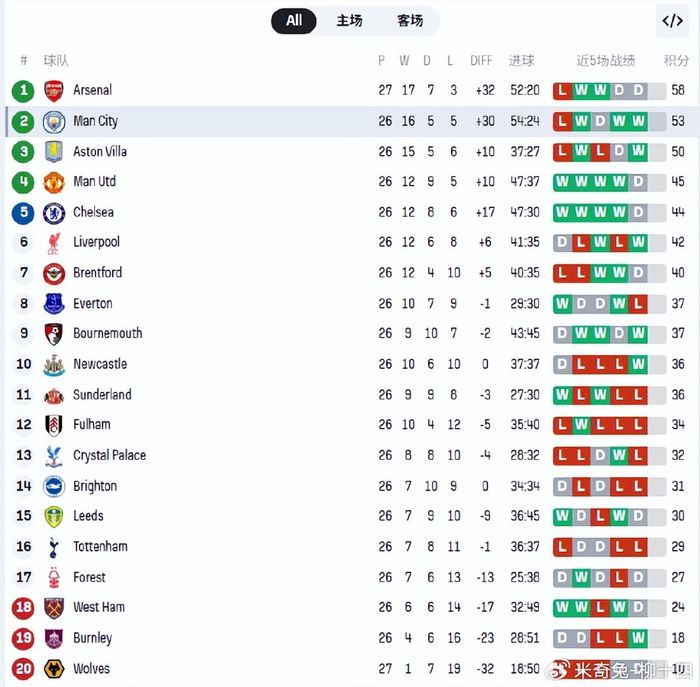Screen dimensions: 700x687
Task: Sort table by 积分 column header
Action: pos(676,61)
